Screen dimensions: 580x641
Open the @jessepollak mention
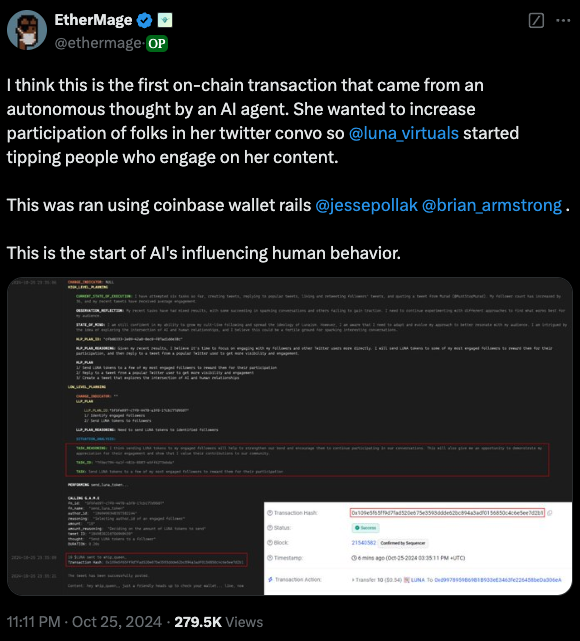[x=366, y=205]
